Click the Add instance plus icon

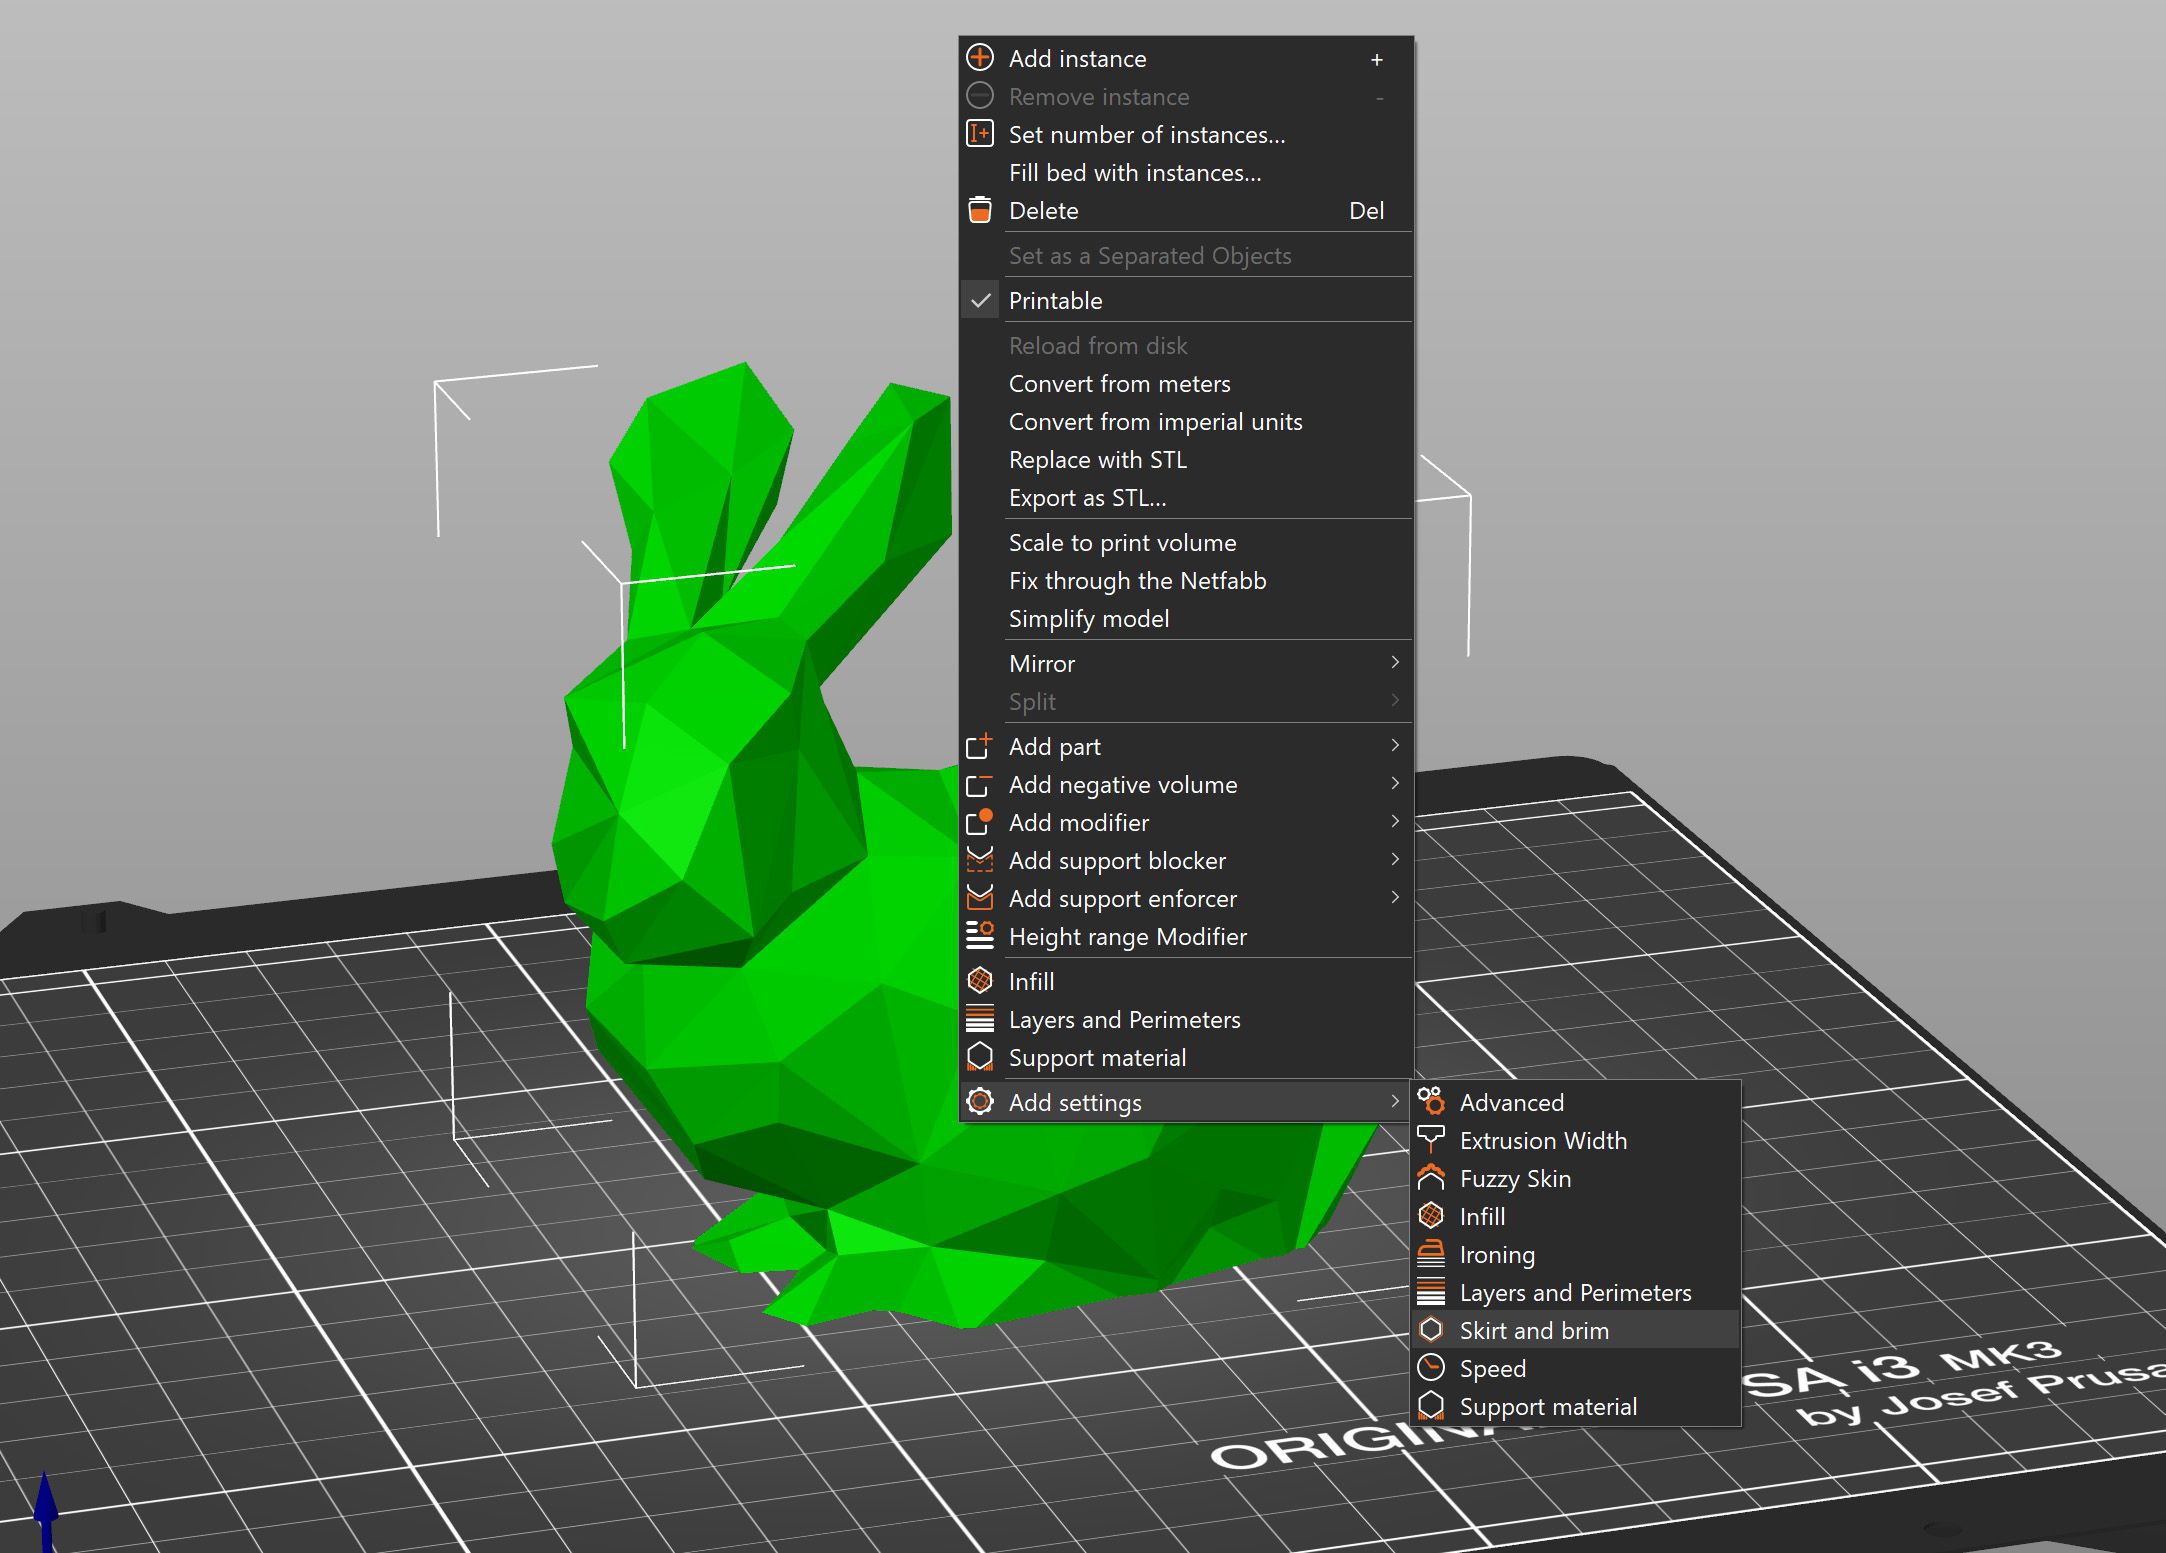[980, 58]
